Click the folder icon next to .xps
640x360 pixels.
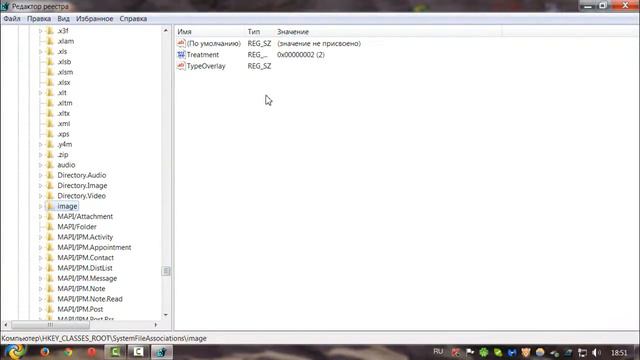[50, 134]
